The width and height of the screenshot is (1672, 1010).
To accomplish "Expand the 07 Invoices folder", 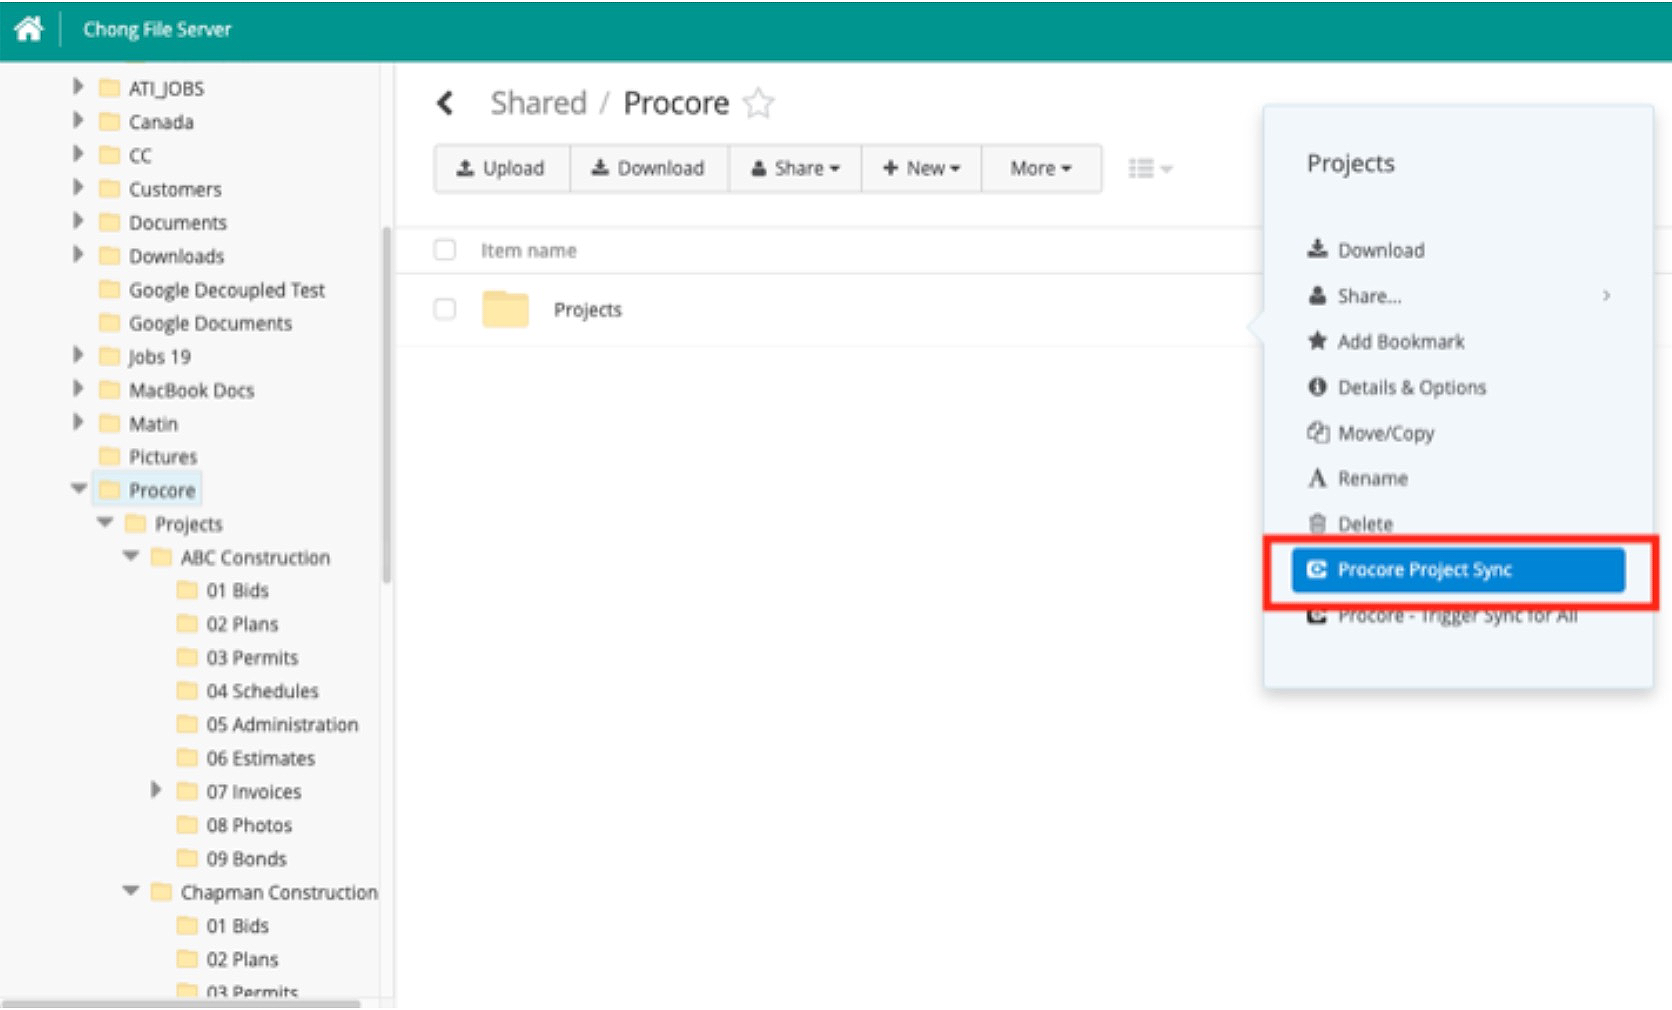I will [x=157, y=791].
